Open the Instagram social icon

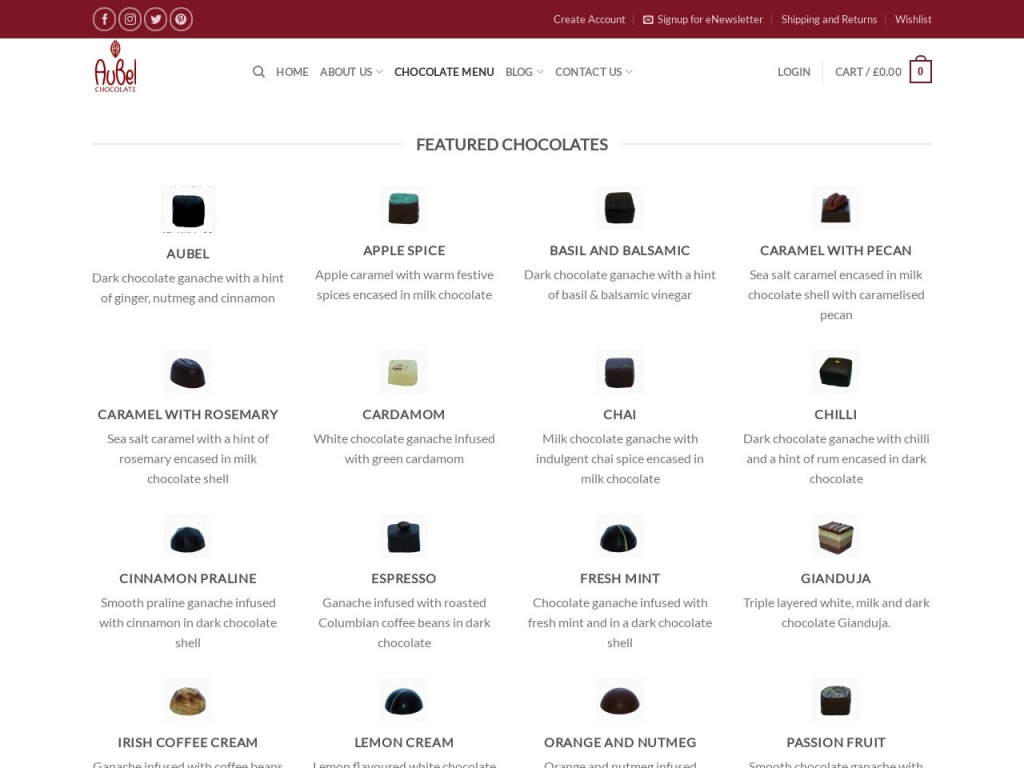pyautogui.click(x=130, y=19)
